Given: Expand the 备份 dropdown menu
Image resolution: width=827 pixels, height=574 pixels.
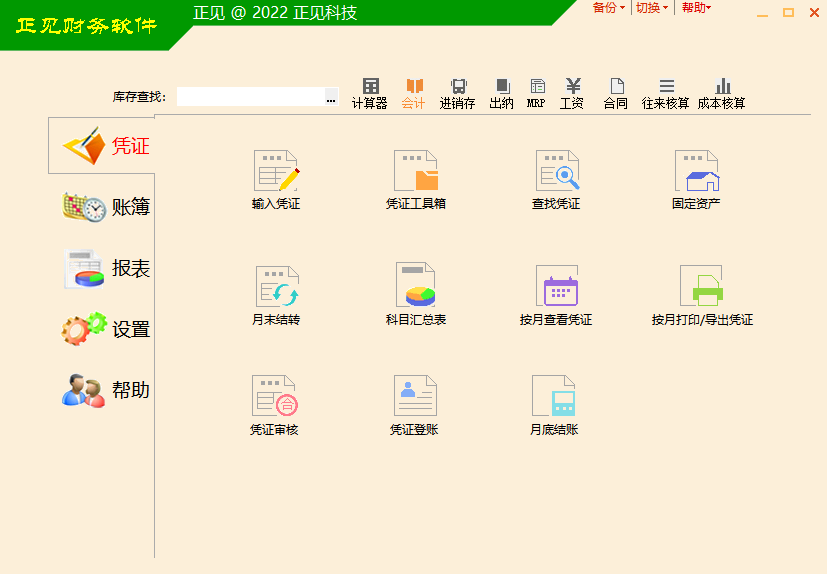Looking at the screenshot, I should 608,8.
